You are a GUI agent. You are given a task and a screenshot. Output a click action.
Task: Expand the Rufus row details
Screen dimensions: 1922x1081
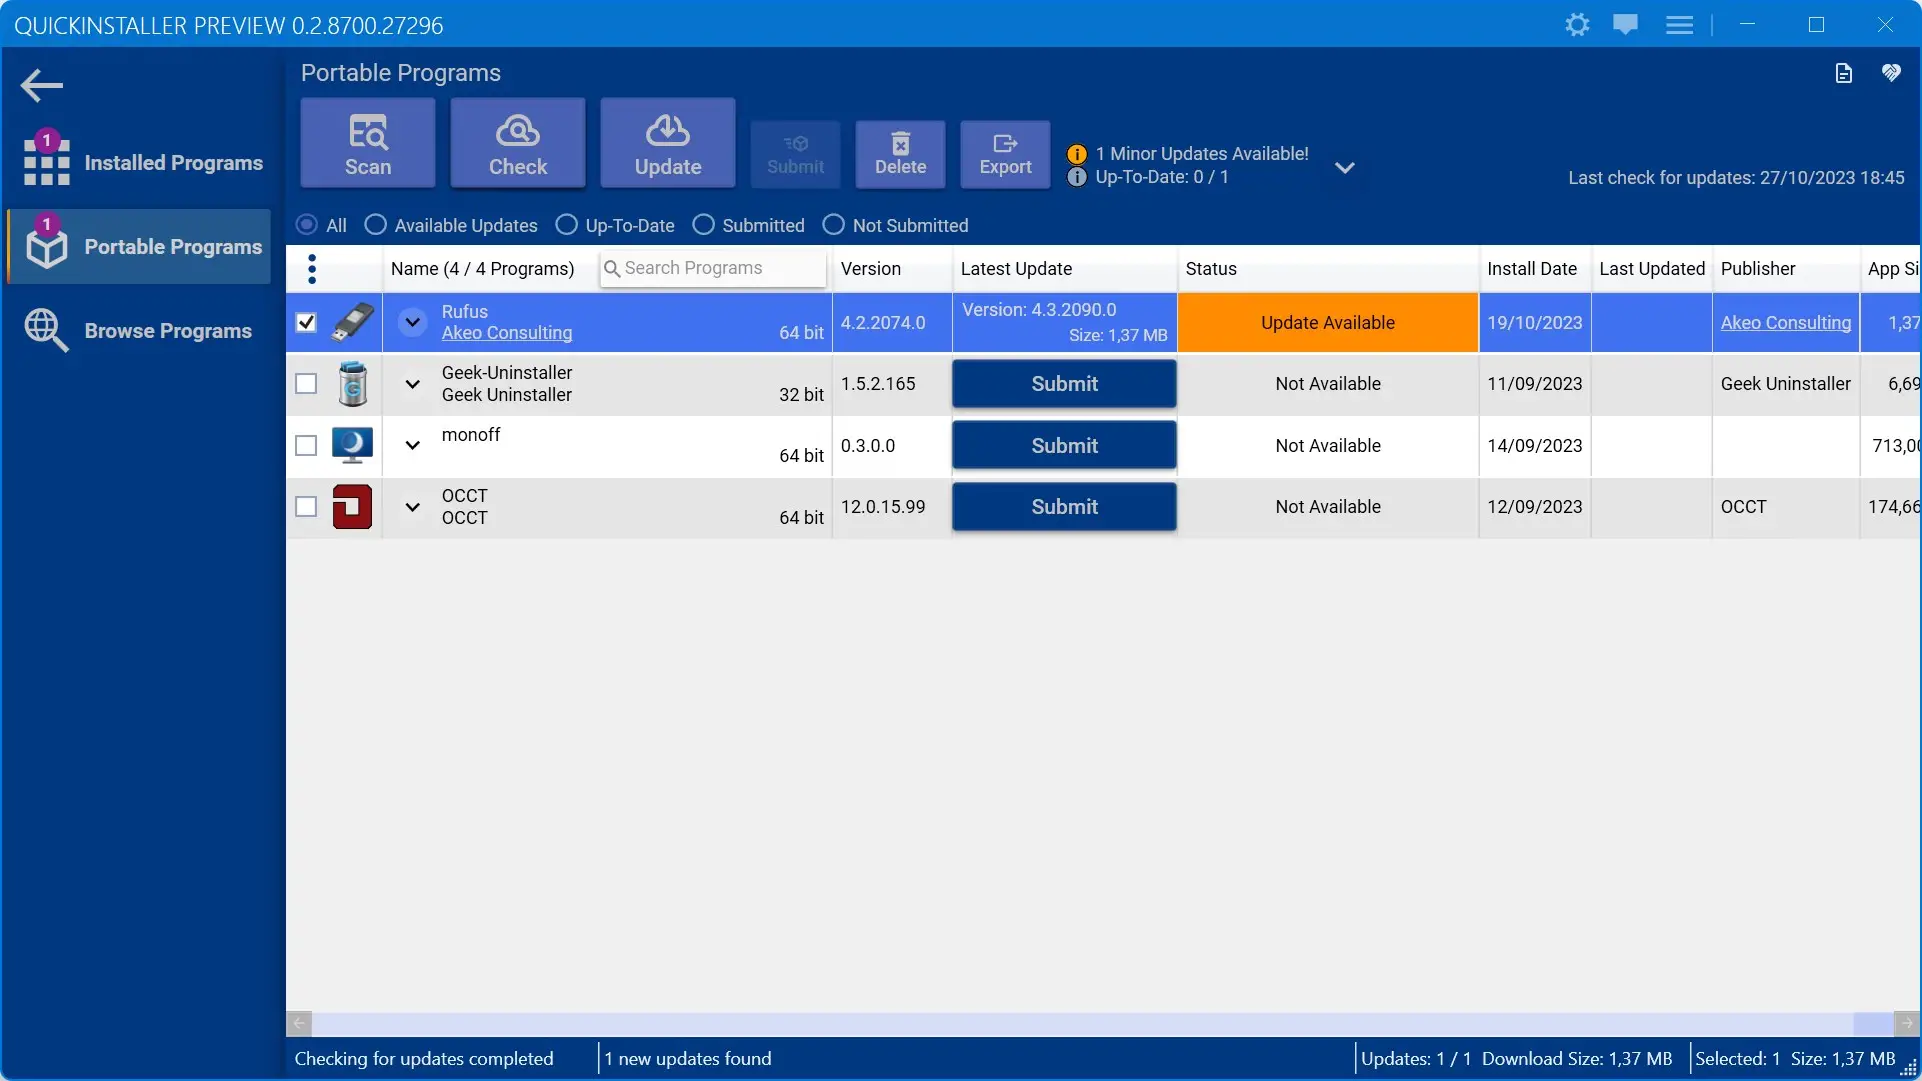412,322
